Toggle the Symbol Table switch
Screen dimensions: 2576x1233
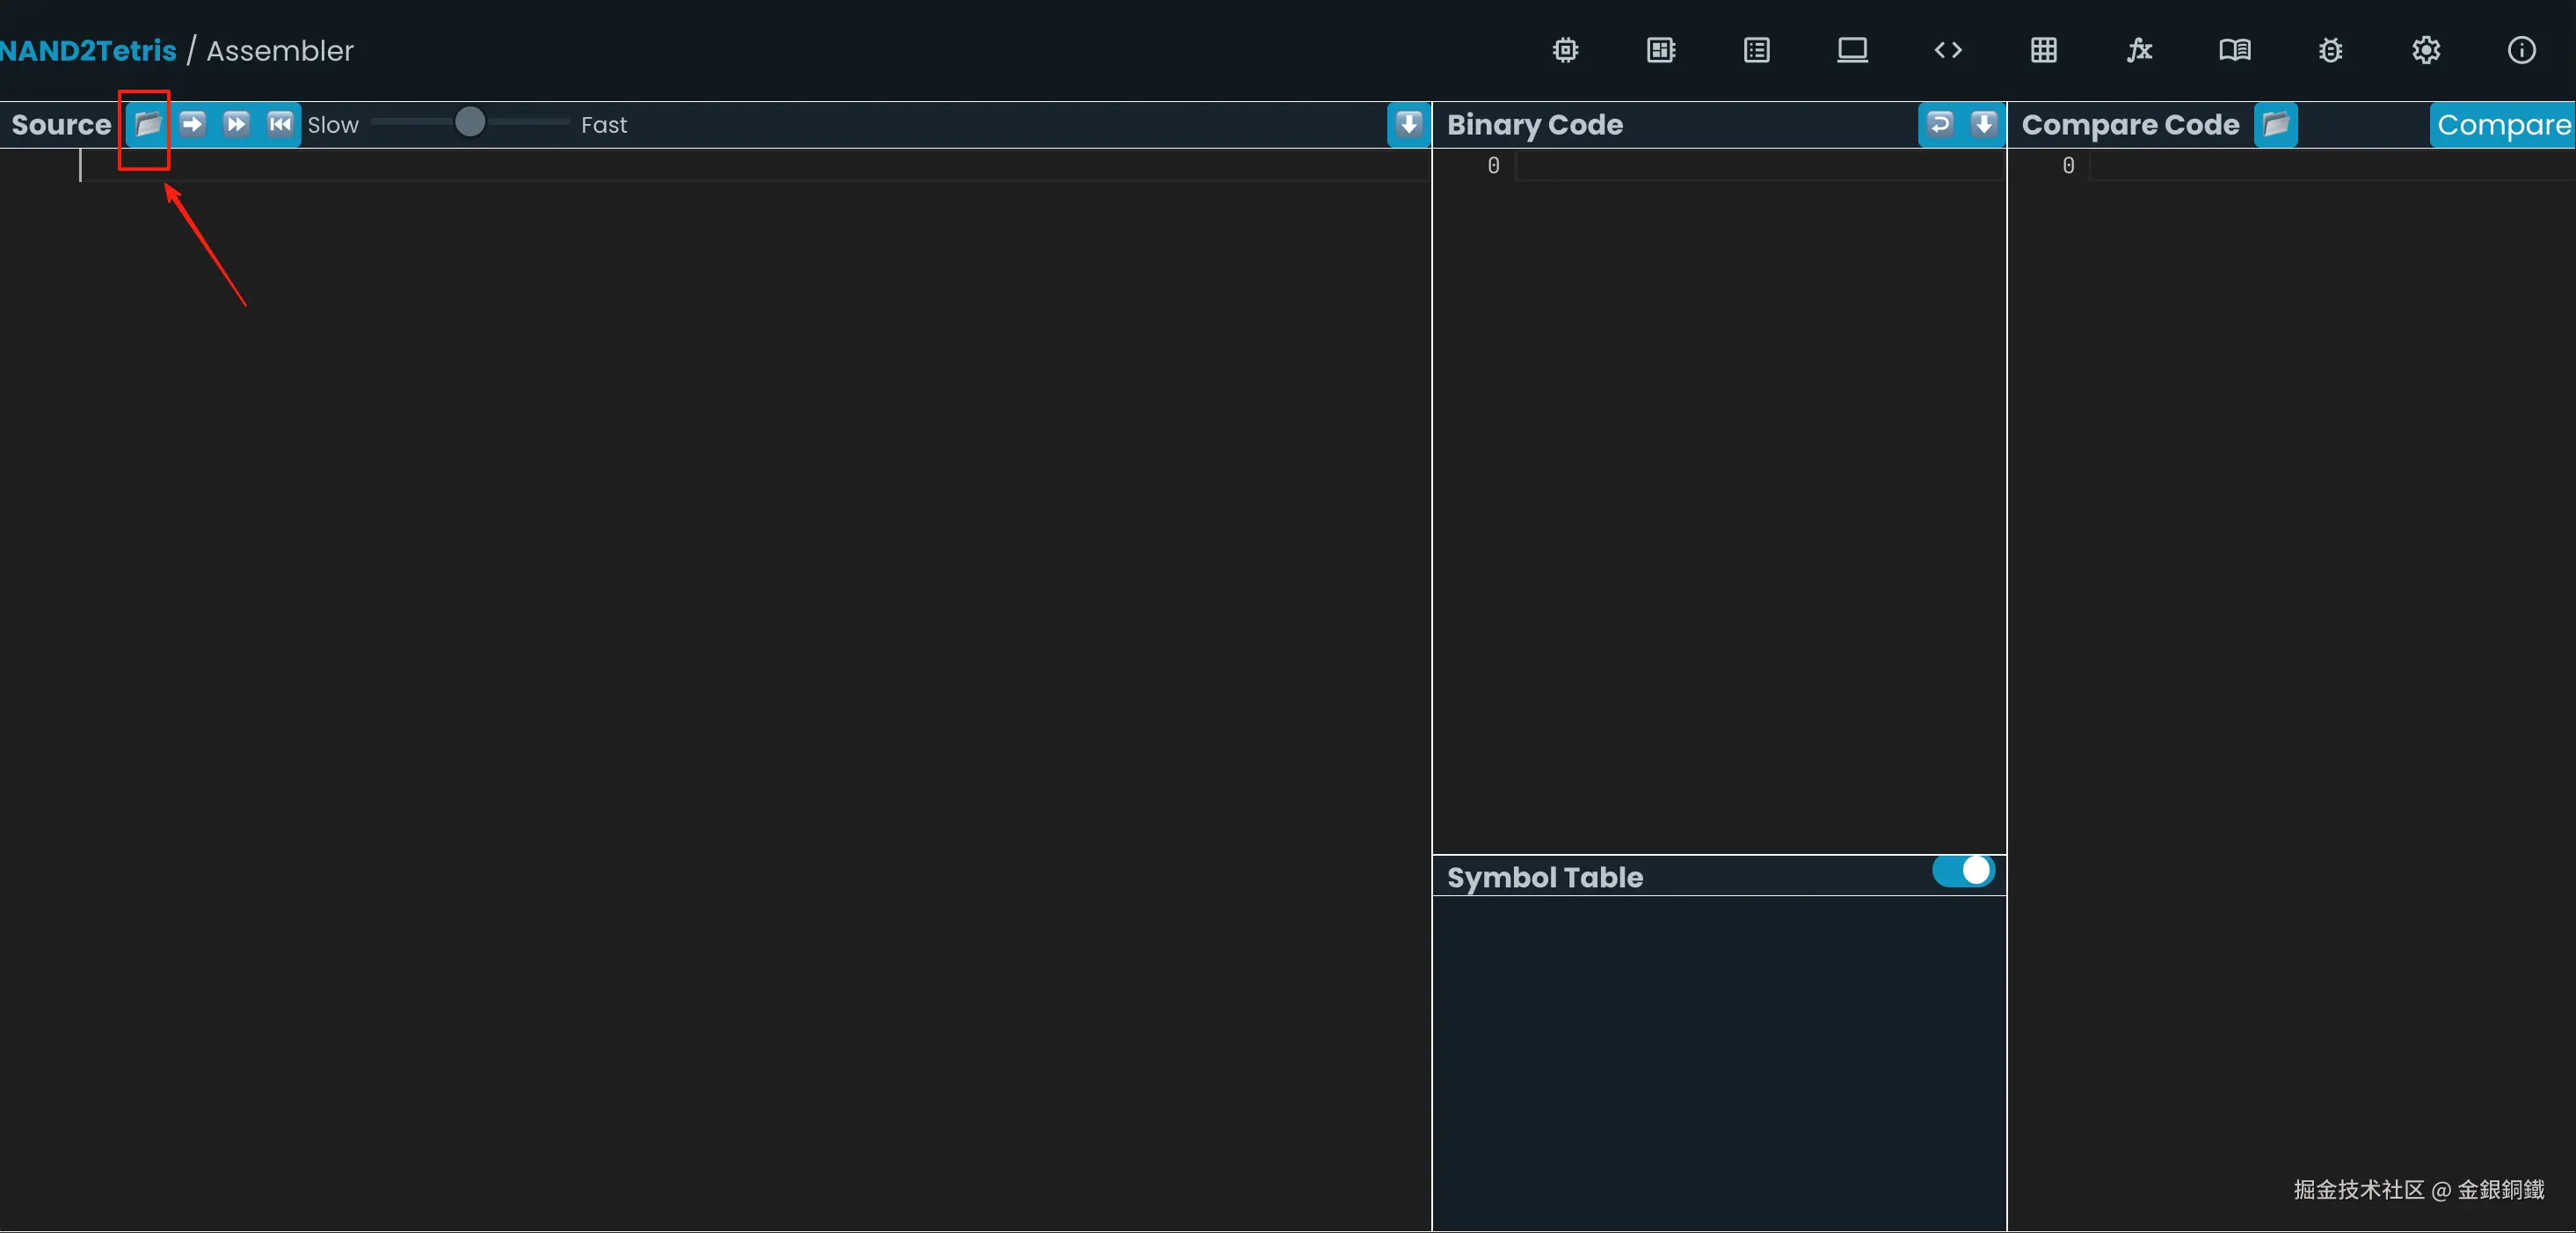1962,871
